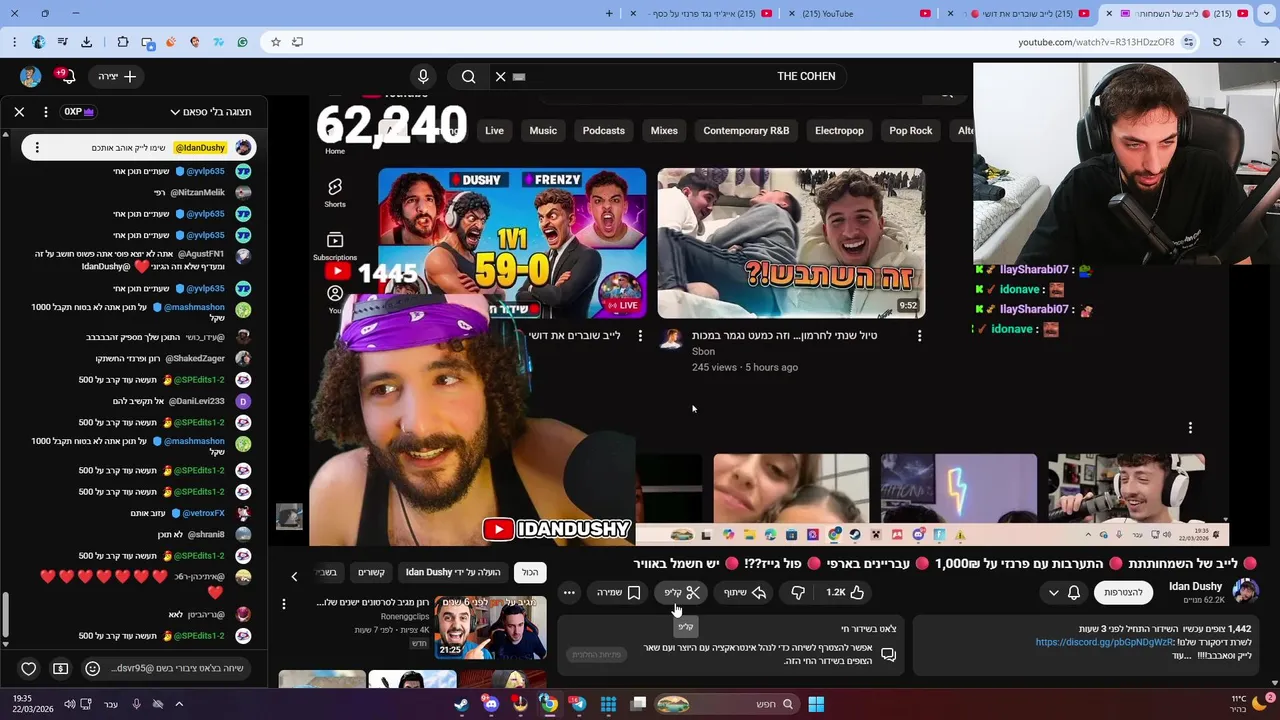Reload the page
1280x720 pixels.
(x=1217, y=42)
